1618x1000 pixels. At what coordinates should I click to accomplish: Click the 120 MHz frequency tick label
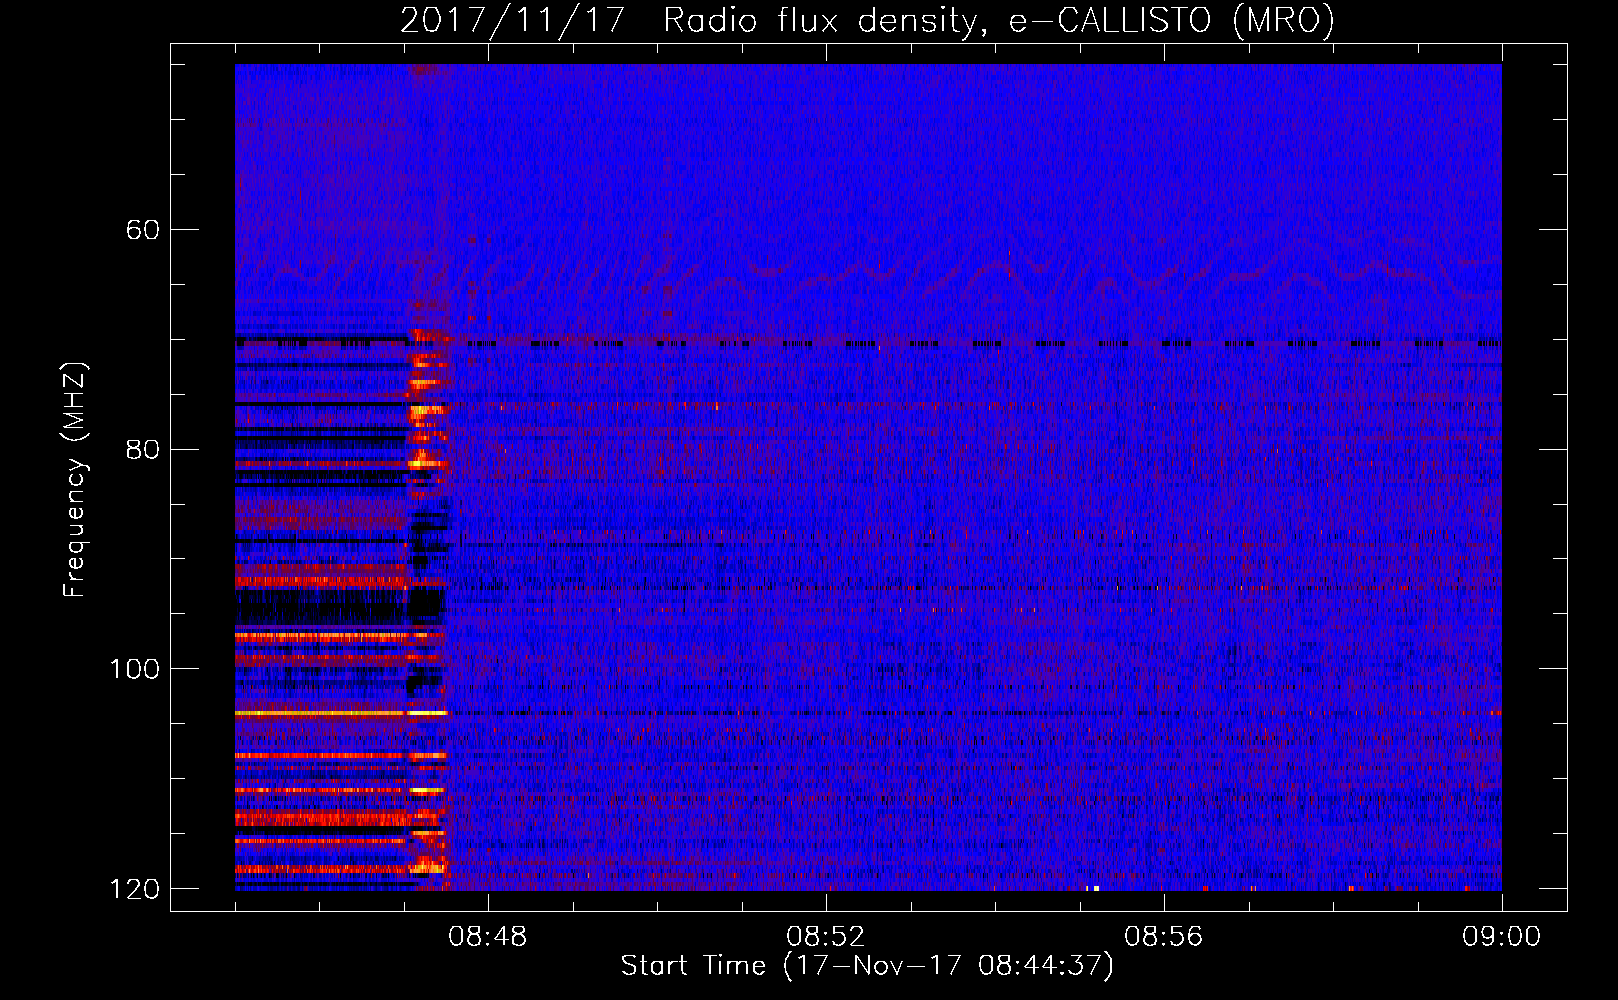click(134, 888)
